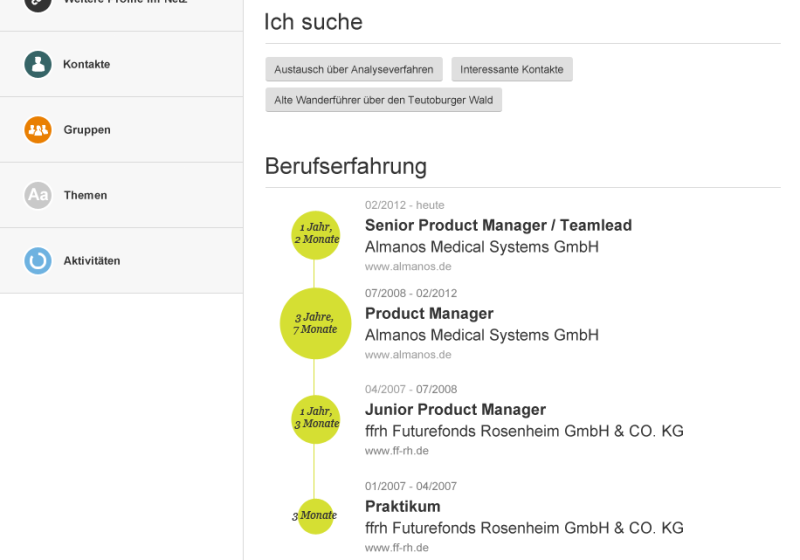Click the '3 Jahre, 7 Monate' timeline bubble
The image size is (800, 560).
coord(316,323)
